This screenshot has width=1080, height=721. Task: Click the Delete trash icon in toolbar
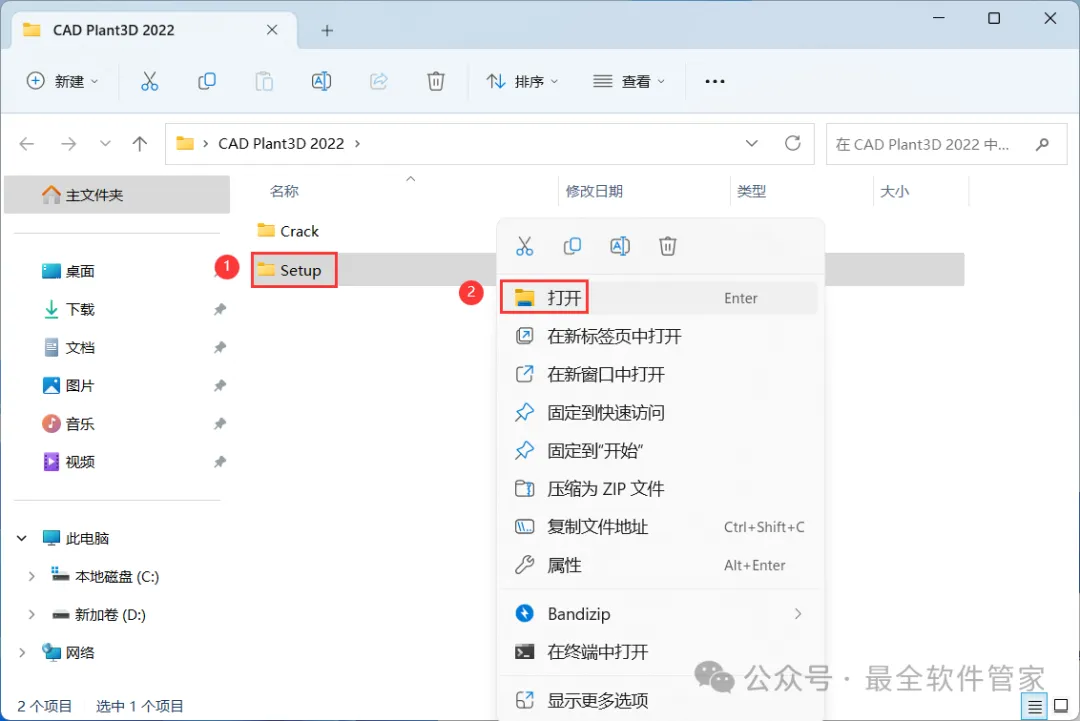[x=435, y=81]
